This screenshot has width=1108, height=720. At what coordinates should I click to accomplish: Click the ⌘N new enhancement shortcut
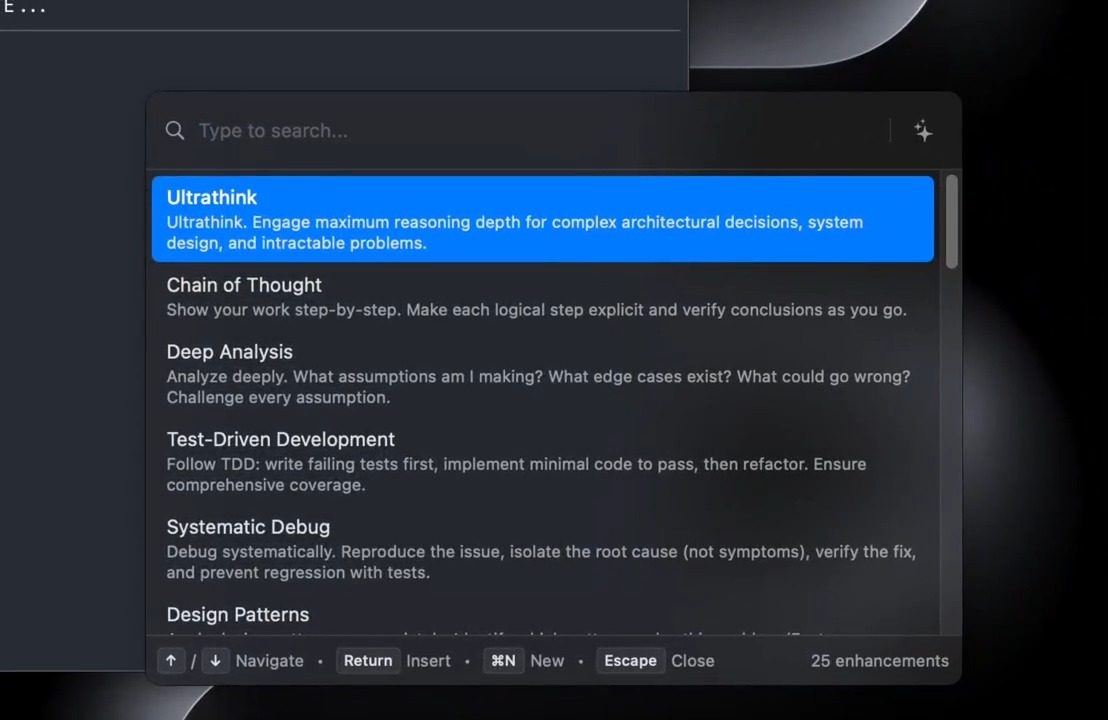click(503, 661)
